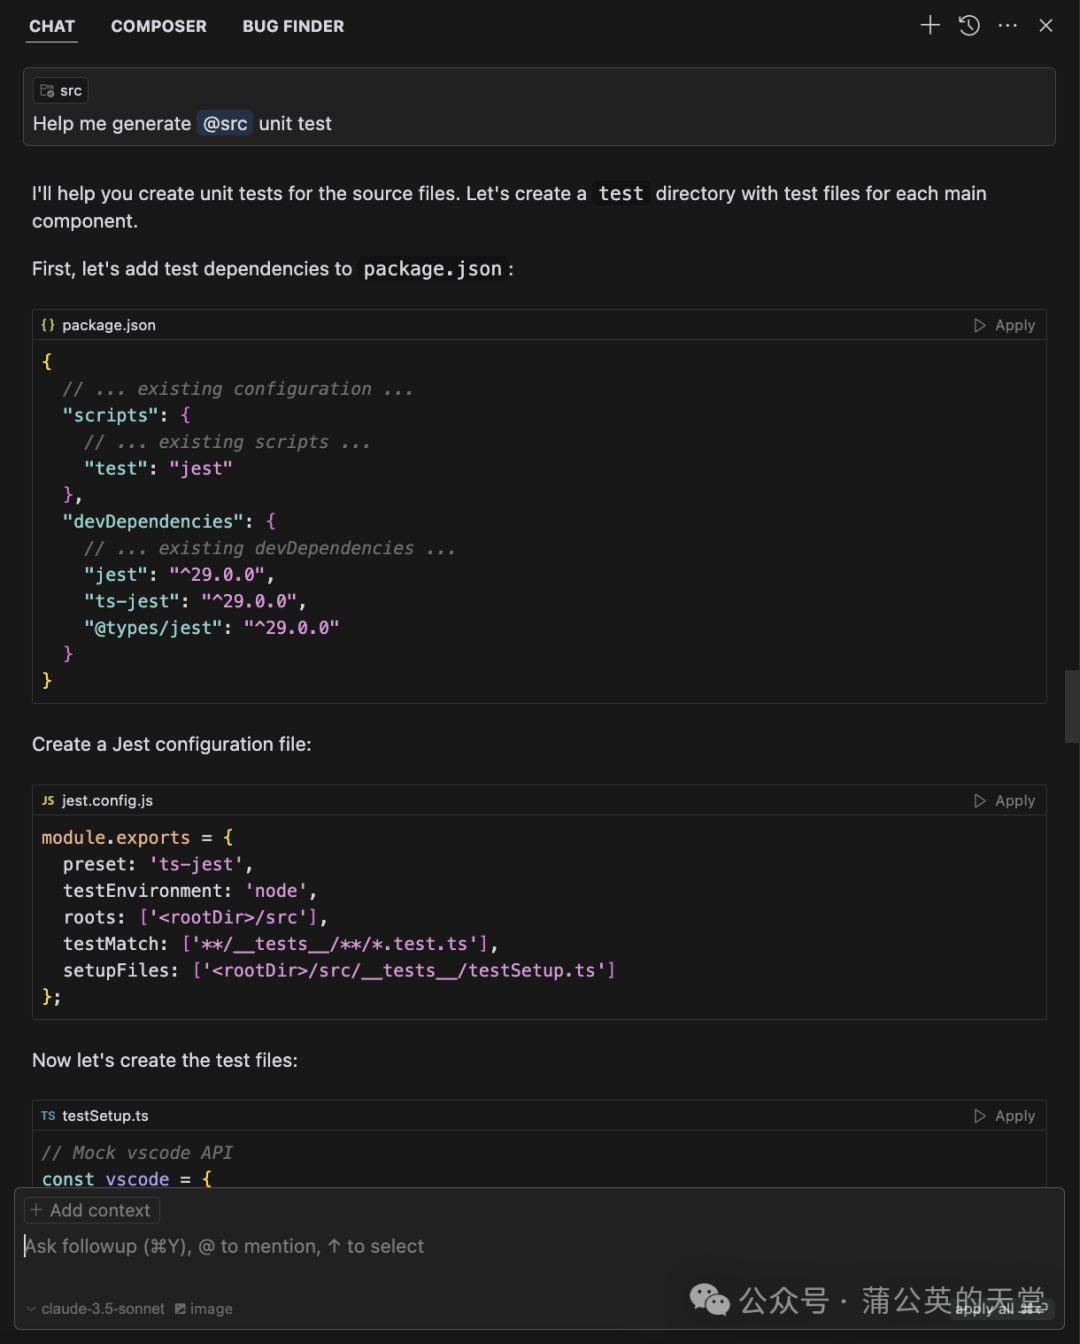
Task: Click the package.json file icon
Action: [48, 325]
